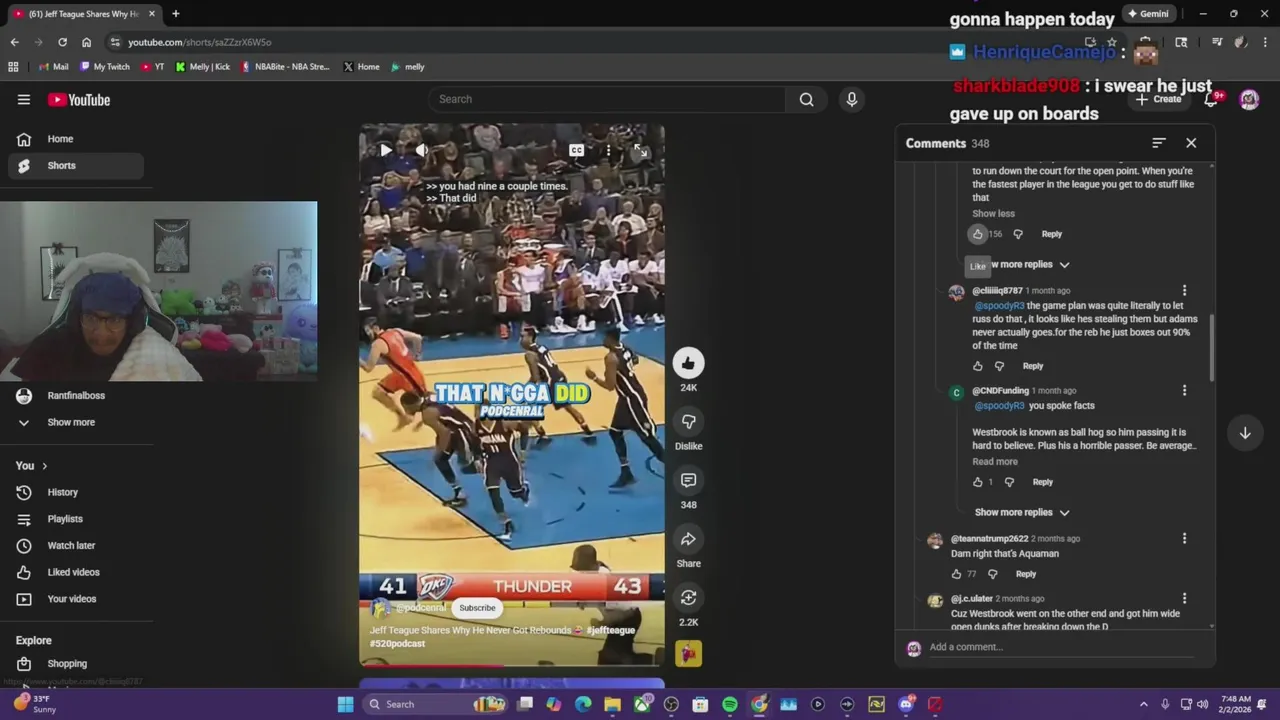1280x720 pixels.
Task: Reply to the comment with 156 likes
Action: 1052,234
